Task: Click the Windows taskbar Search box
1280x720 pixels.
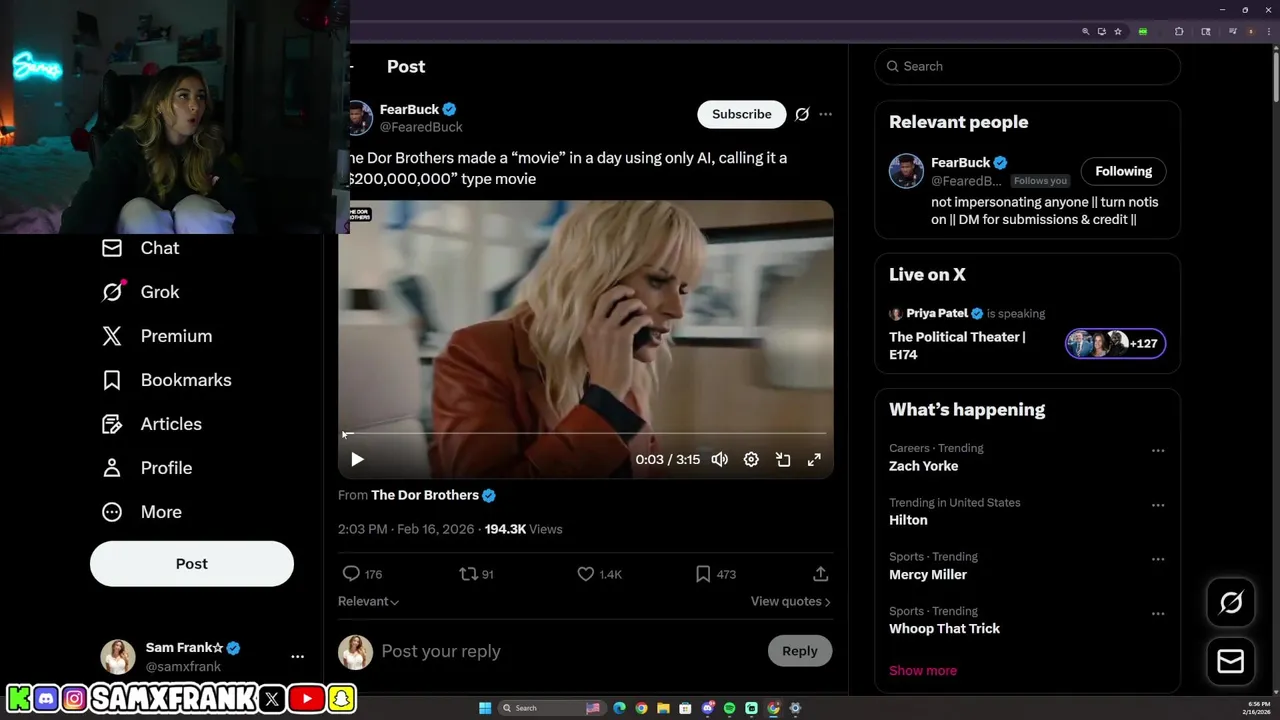Action: click(x=552, y=708)
